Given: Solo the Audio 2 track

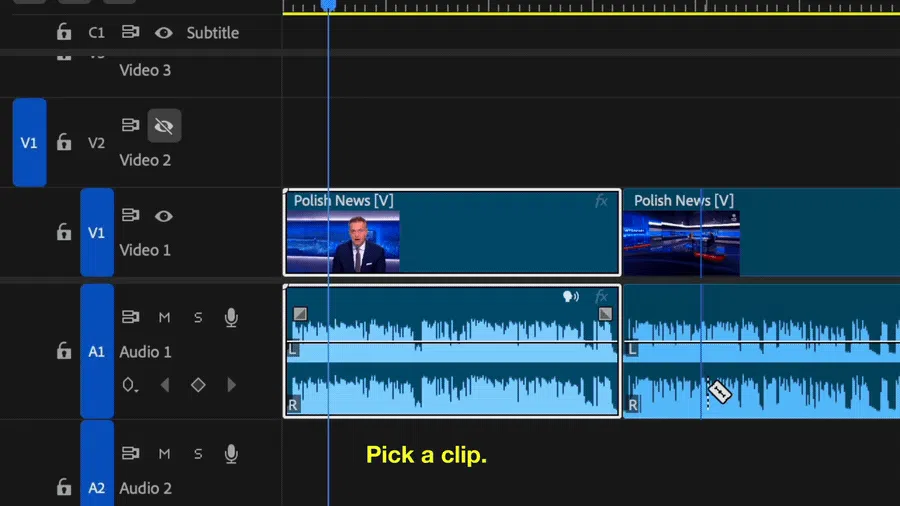Looking at the screenshot, I should coord(198,454).
